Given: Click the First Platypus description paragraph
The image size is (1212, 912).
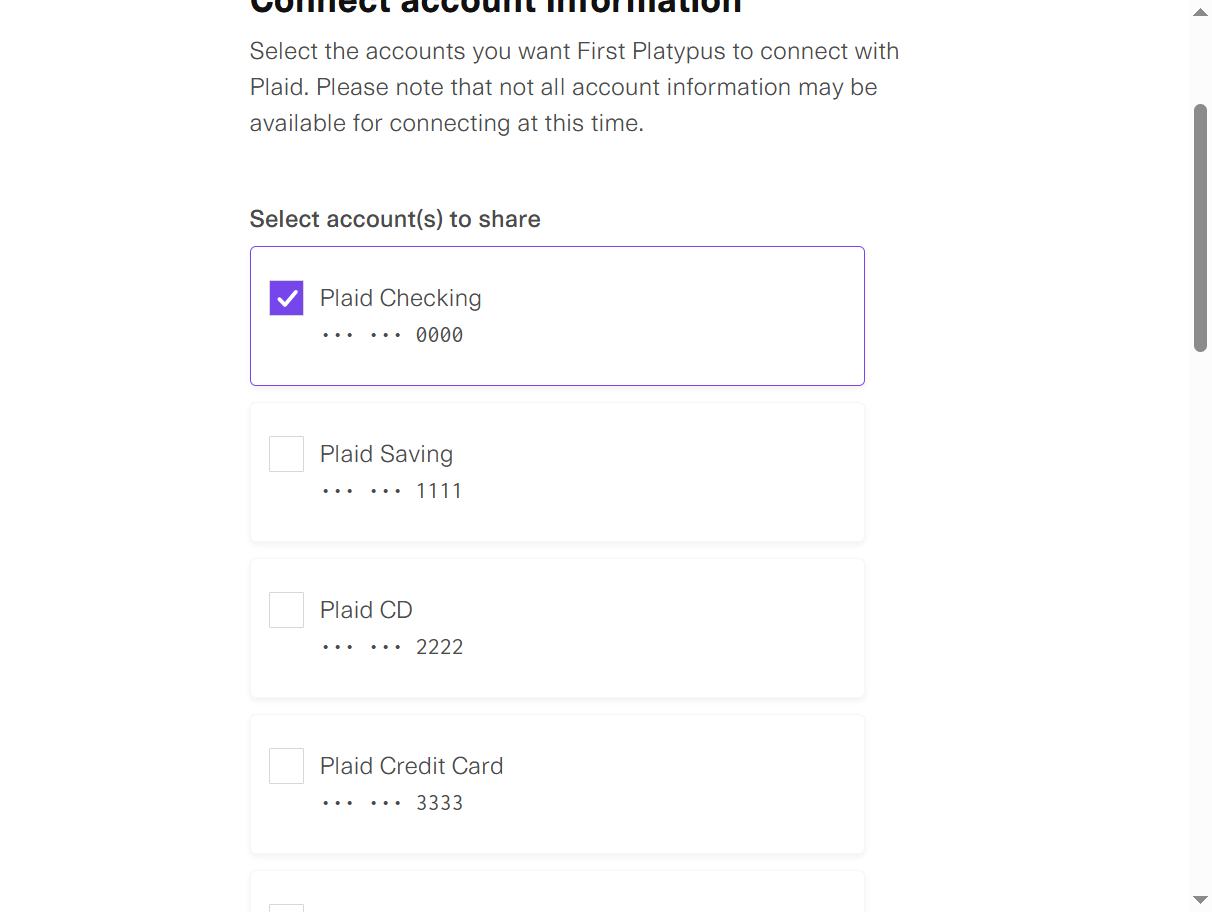Looking at the screenshot, I should (x=573, y=87).
